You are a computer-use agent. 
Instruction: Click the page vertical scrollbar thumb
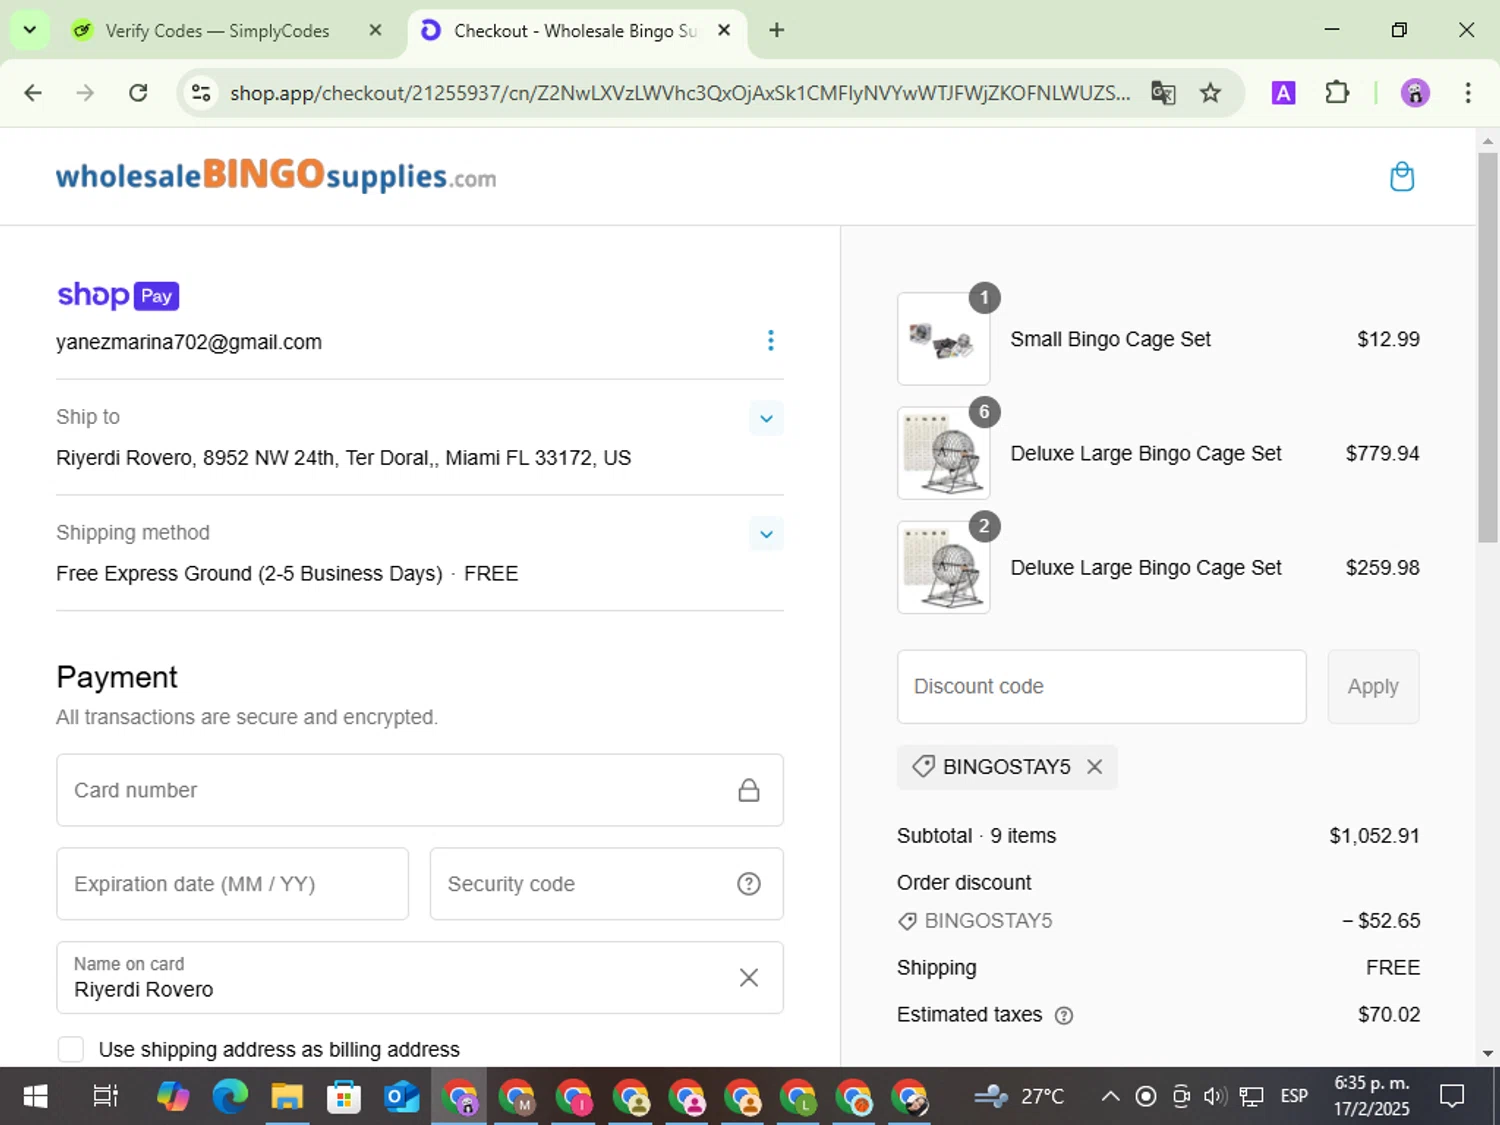pyautogui.click(x=1488, y=347)
